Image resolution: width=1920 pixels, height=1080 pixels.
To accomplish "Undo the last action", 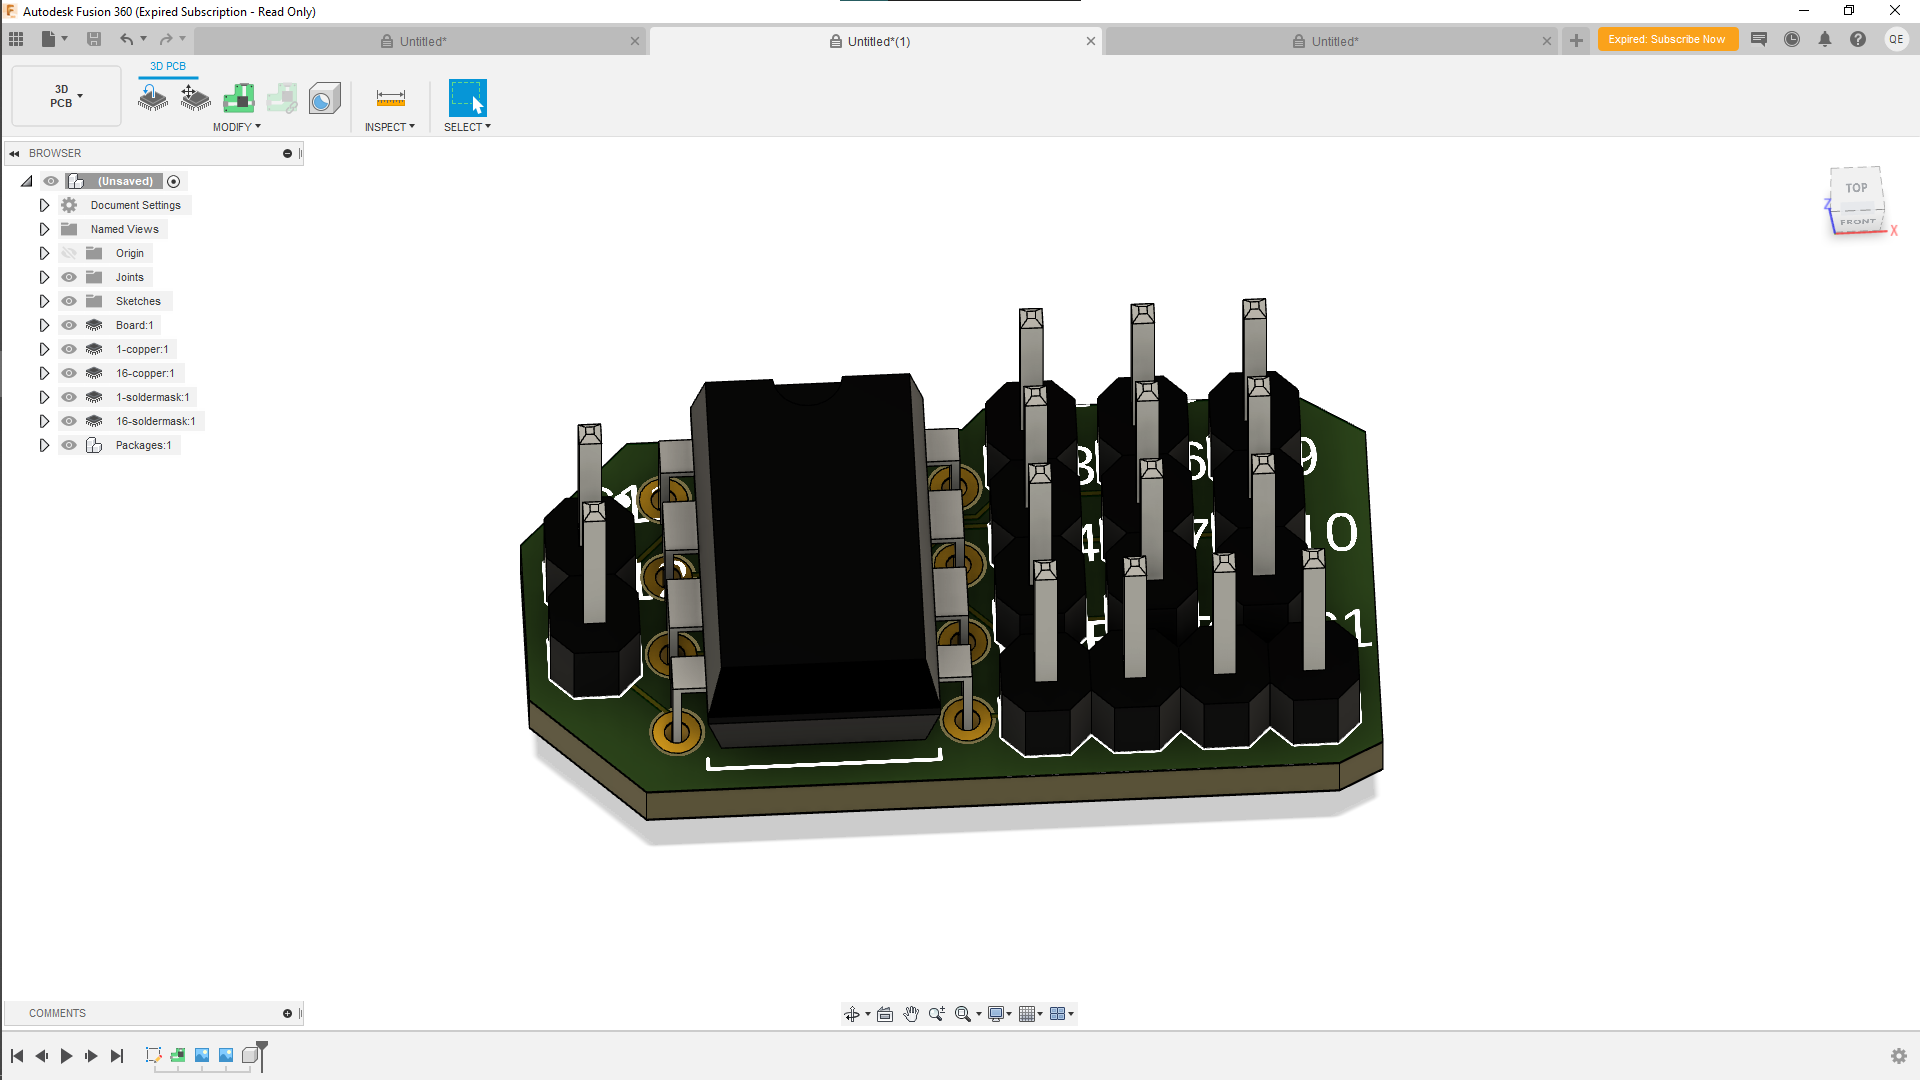I will pyautogui.click(x=127, y=39).
